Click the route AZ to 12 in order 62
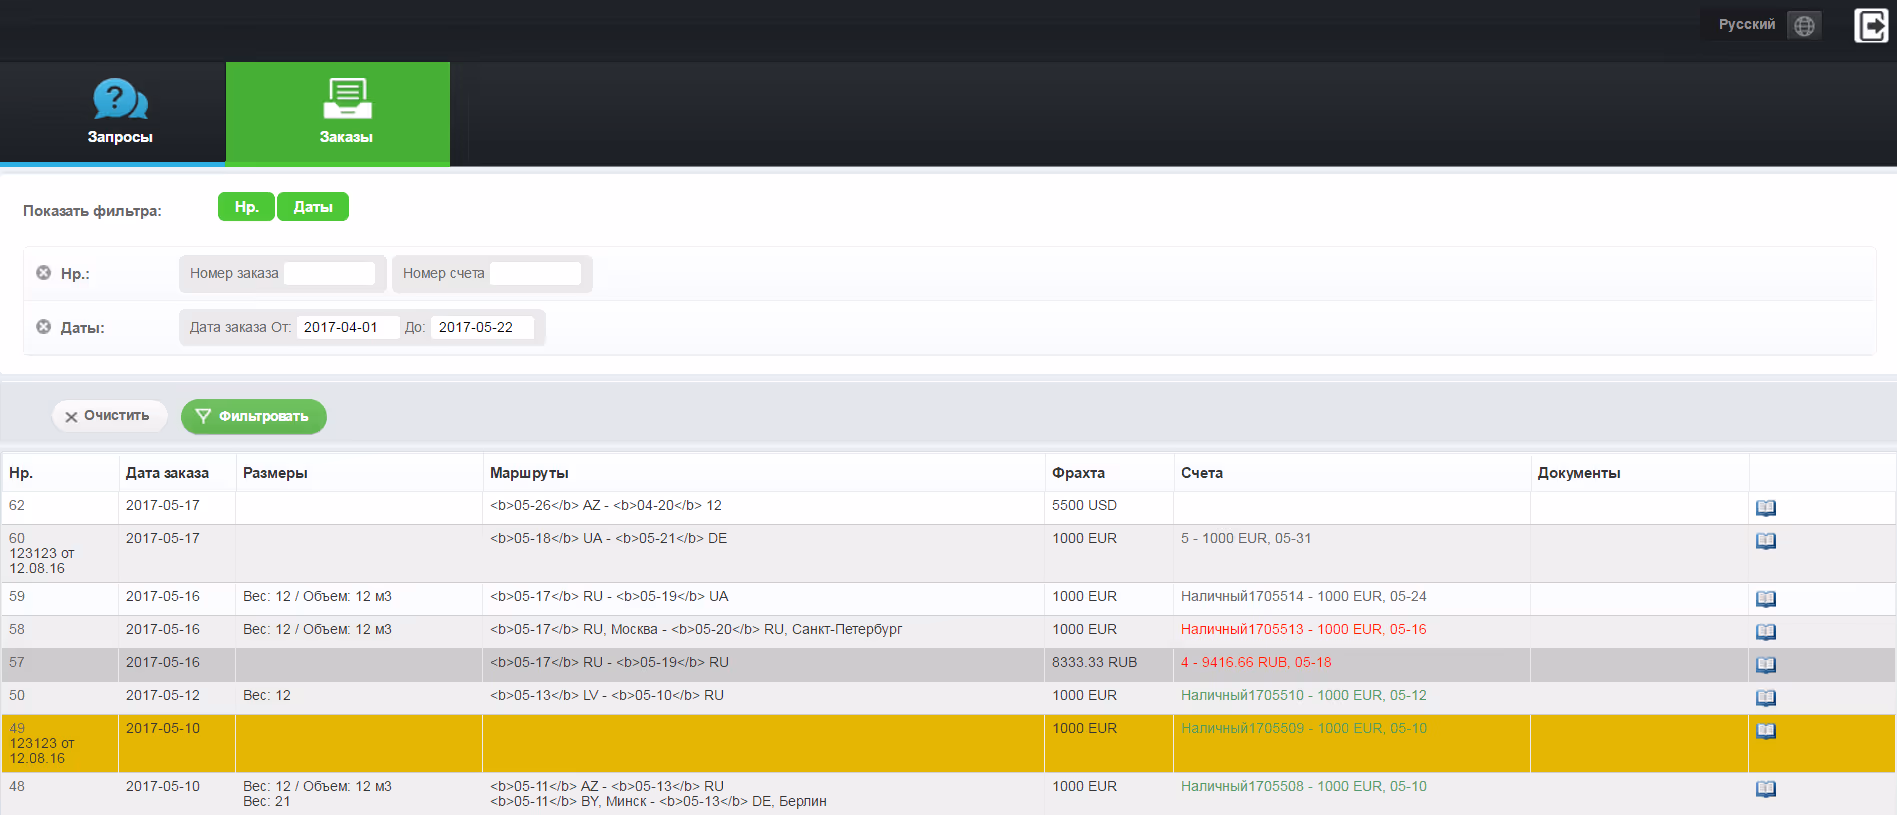 tap(606, 505)
